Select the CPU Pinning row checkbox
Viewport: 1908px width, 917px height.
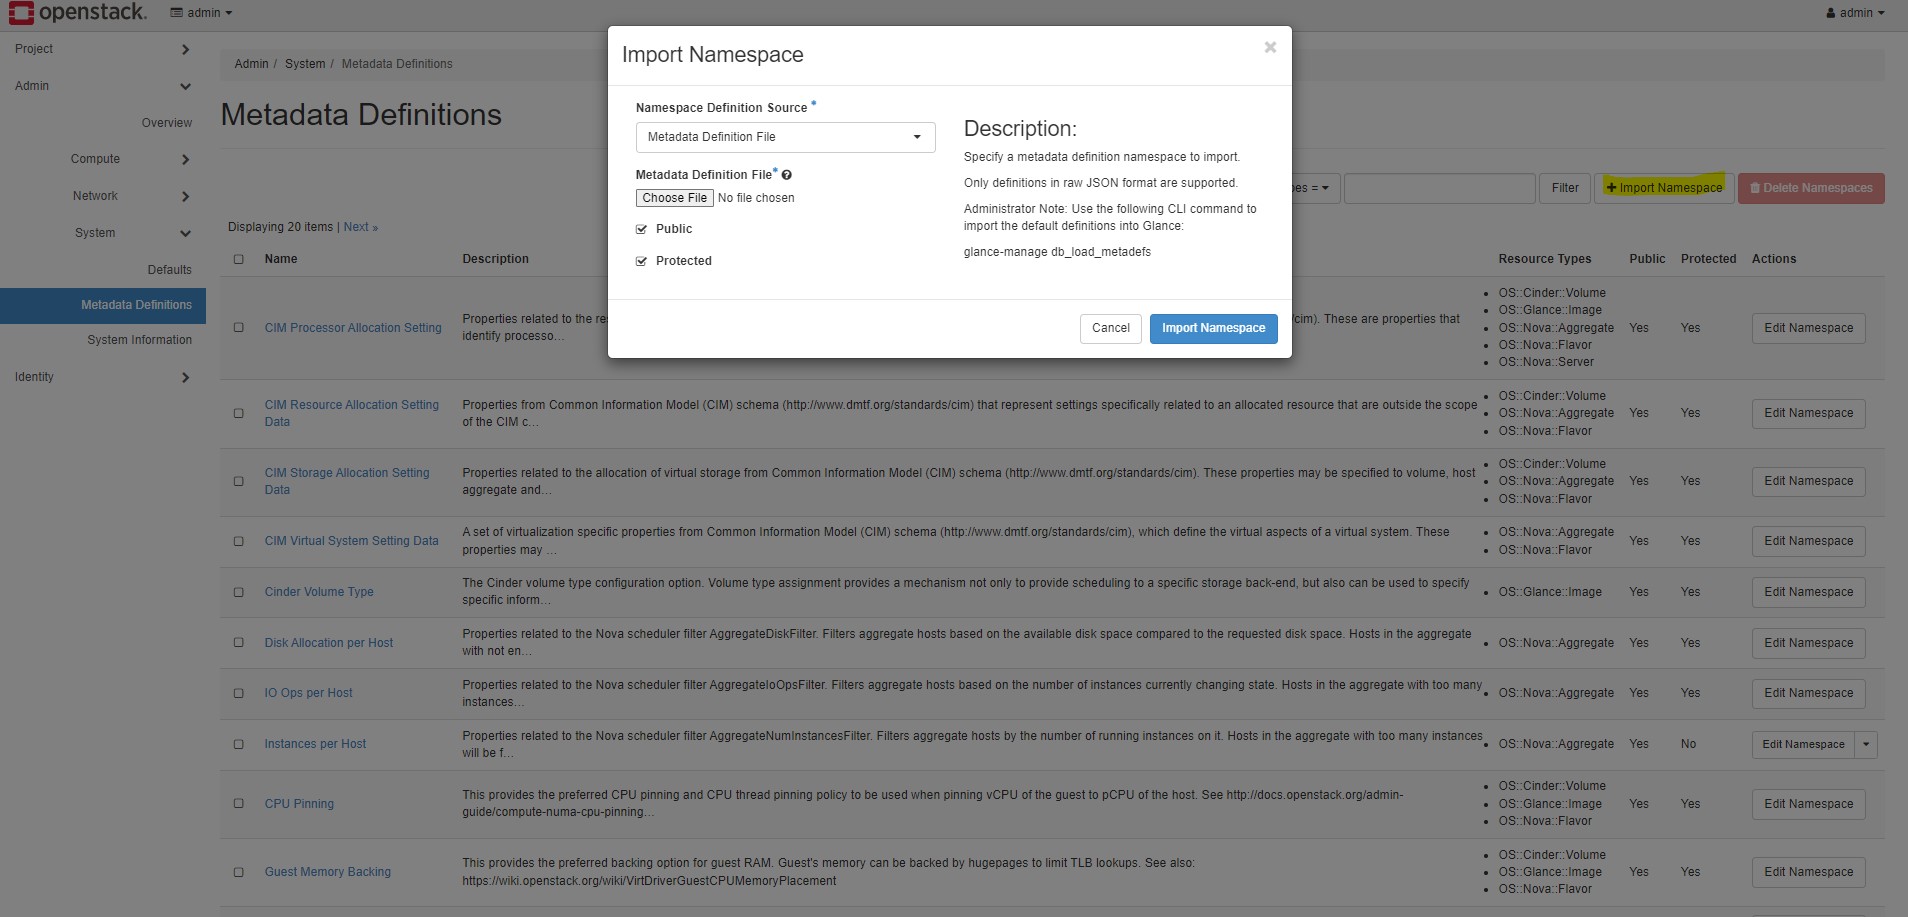pos(239,803)
